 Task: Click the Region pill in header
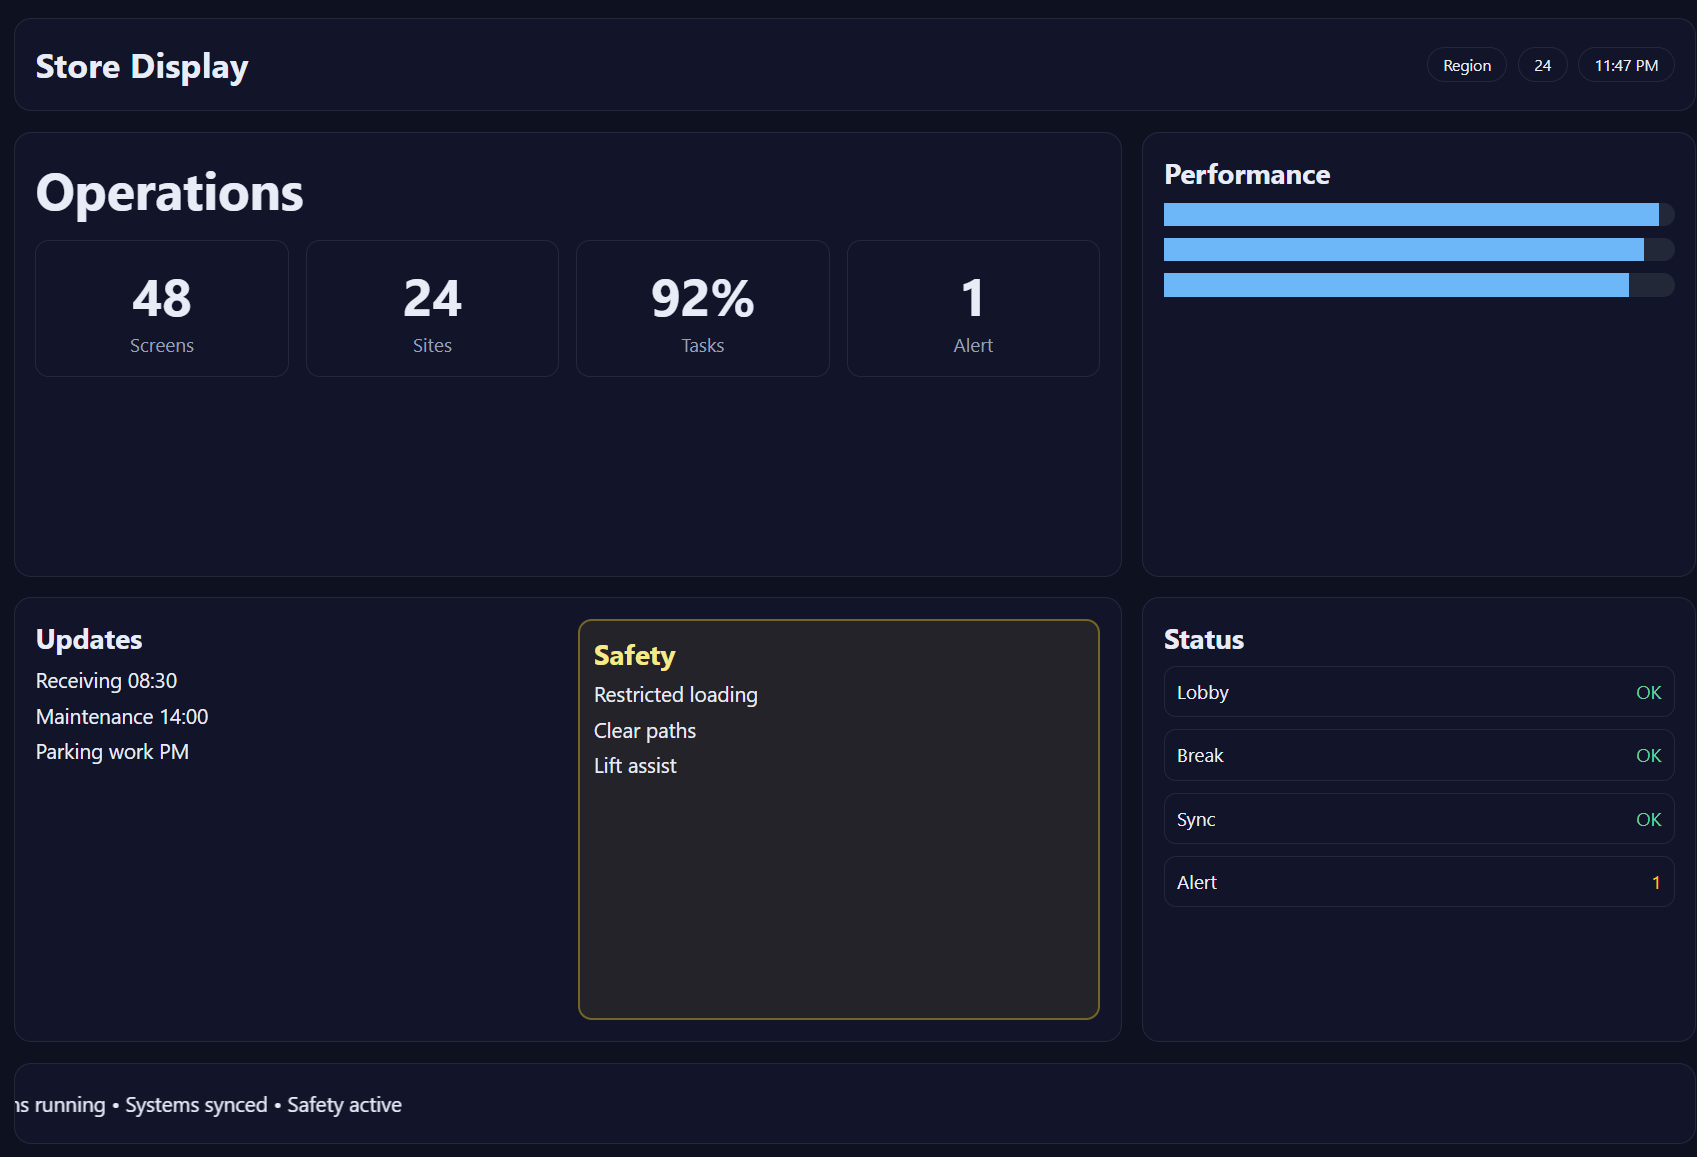click(x=1466, y=65)
